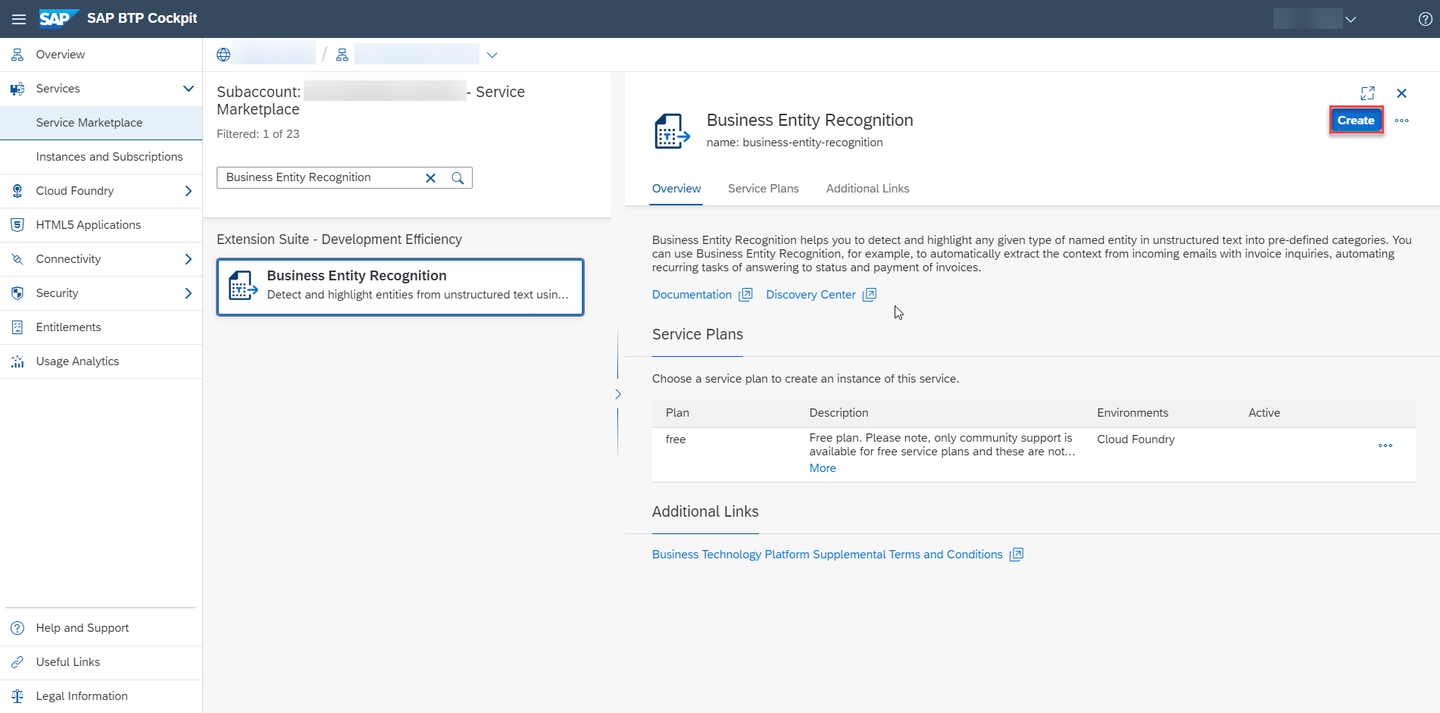Open Usage Analytics page

pyautogui.click(x=101, y=360)
